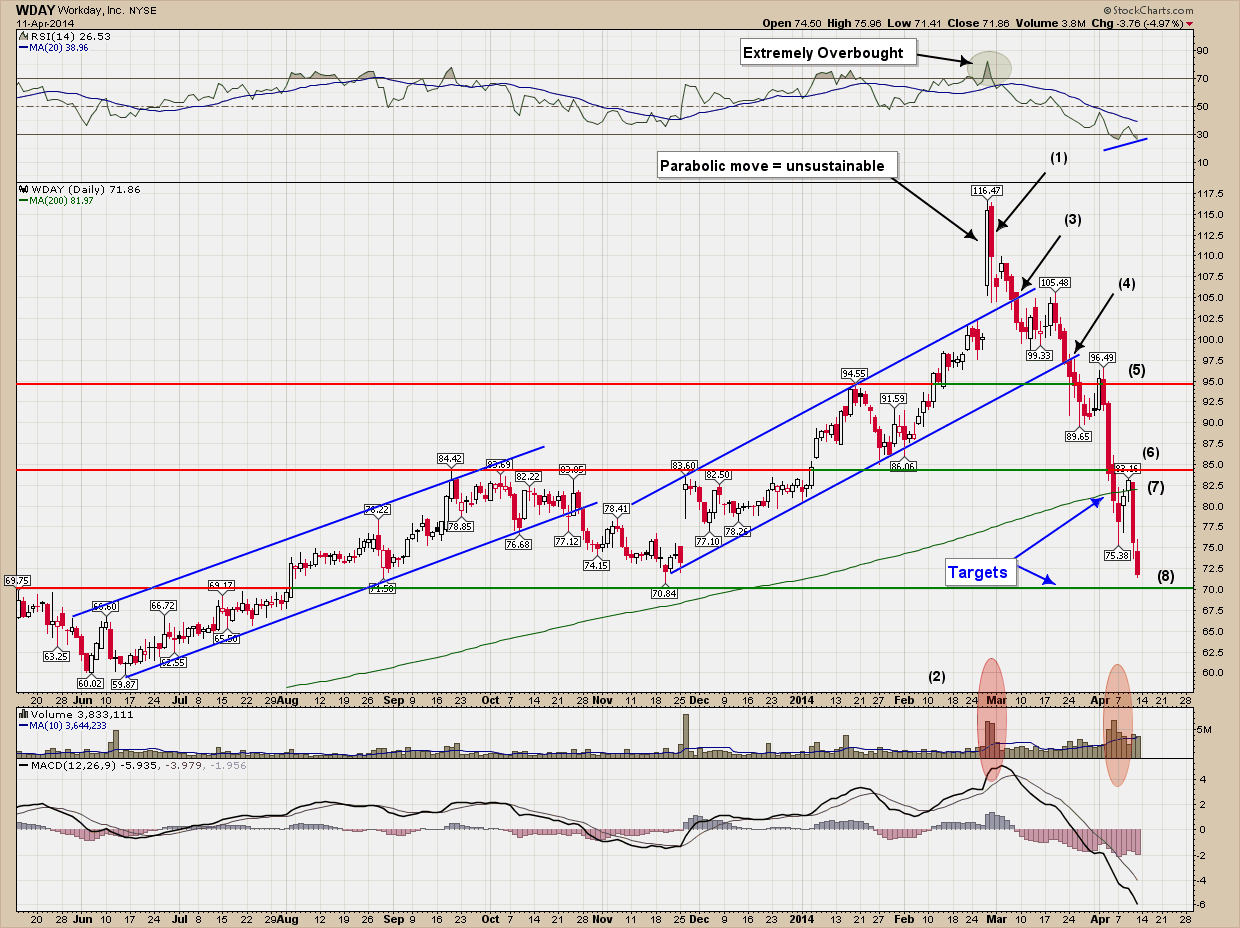Click the 82.50 price label
Image resolution: width=1240 pixels, height=928 pixels.
pyautogui.click(x=719, y=475)
